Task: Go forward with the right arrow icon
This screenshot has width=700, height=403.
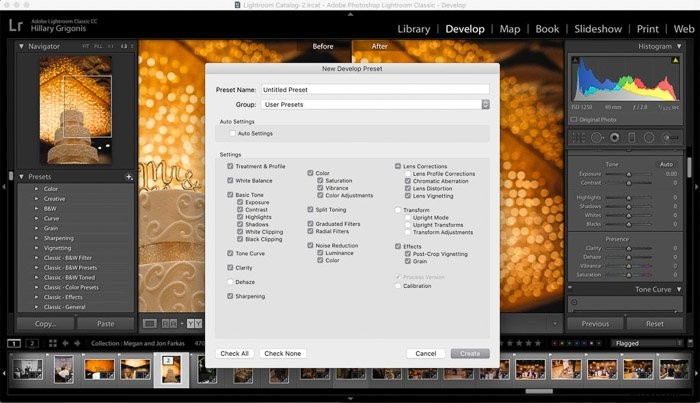Action: click(77, 343)
